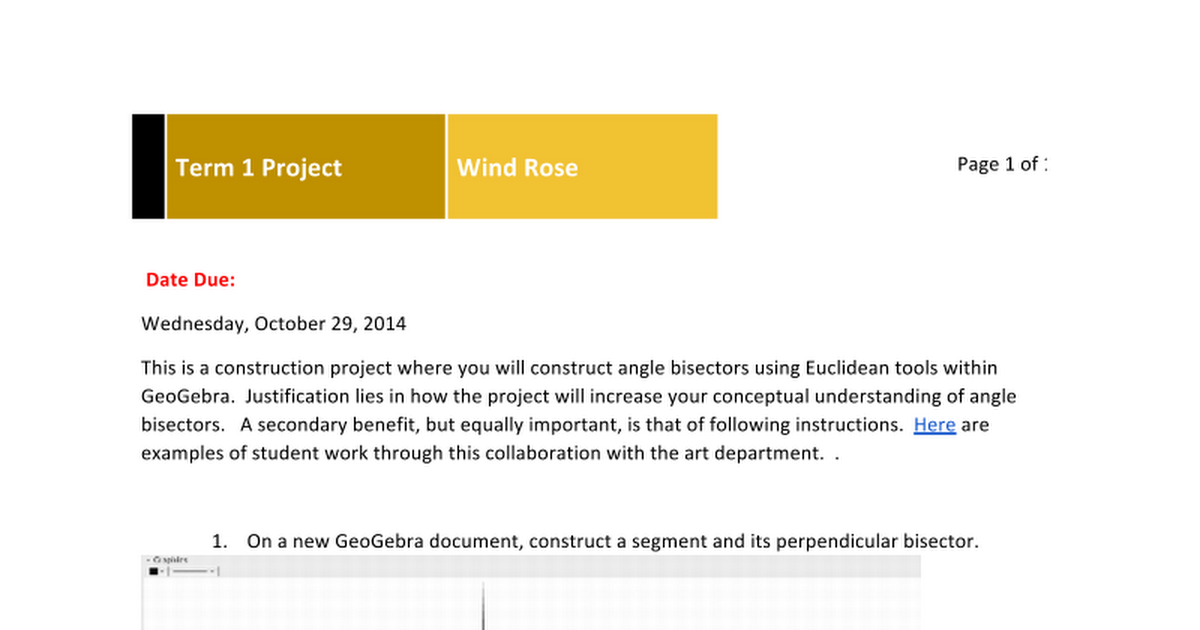
Task: Click the black bar left of header
Action: (x=148, y=167)
